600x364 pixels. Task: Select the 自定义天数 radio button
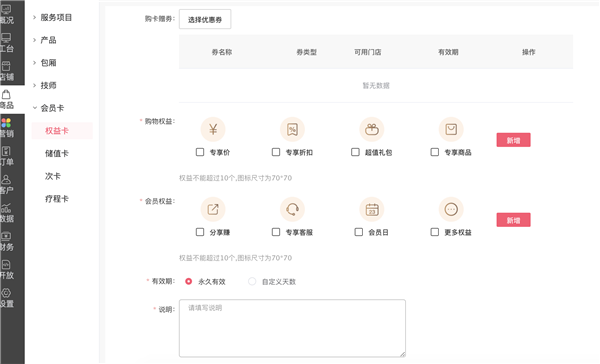pos(252,281)
